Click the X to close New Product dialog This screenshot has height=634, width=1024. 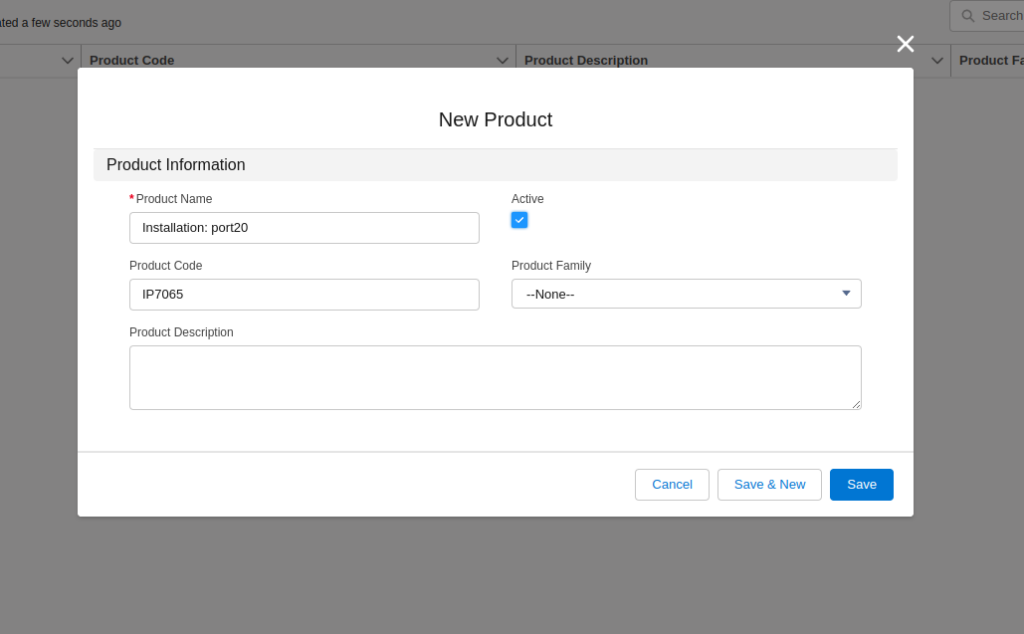coord(905,43)
